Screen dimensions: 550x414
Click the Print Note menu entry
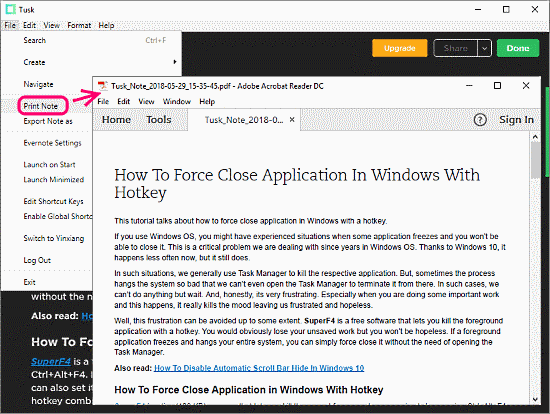click(x=41, y=106)
